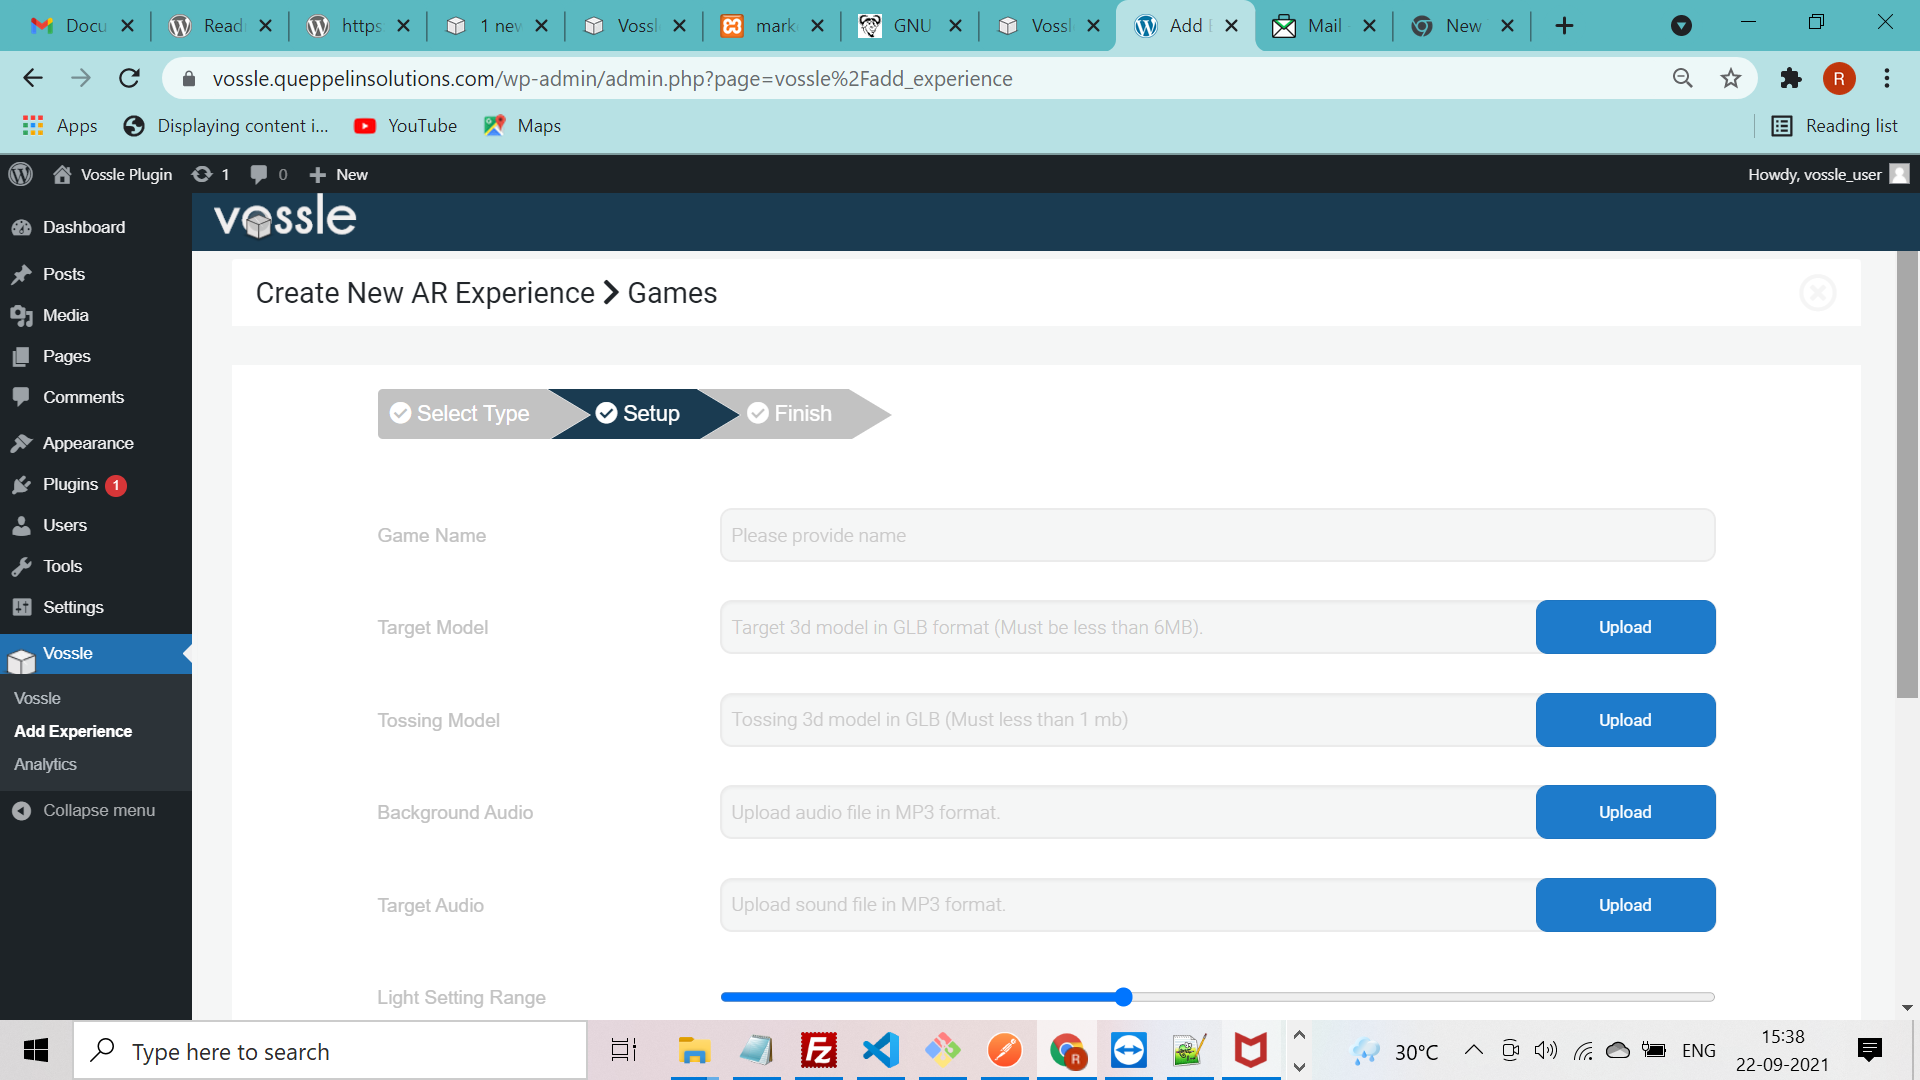Screen dimensions: 1920x1080
Task: Open the Chrome profile R avatar
Action: pos(1839,78)
